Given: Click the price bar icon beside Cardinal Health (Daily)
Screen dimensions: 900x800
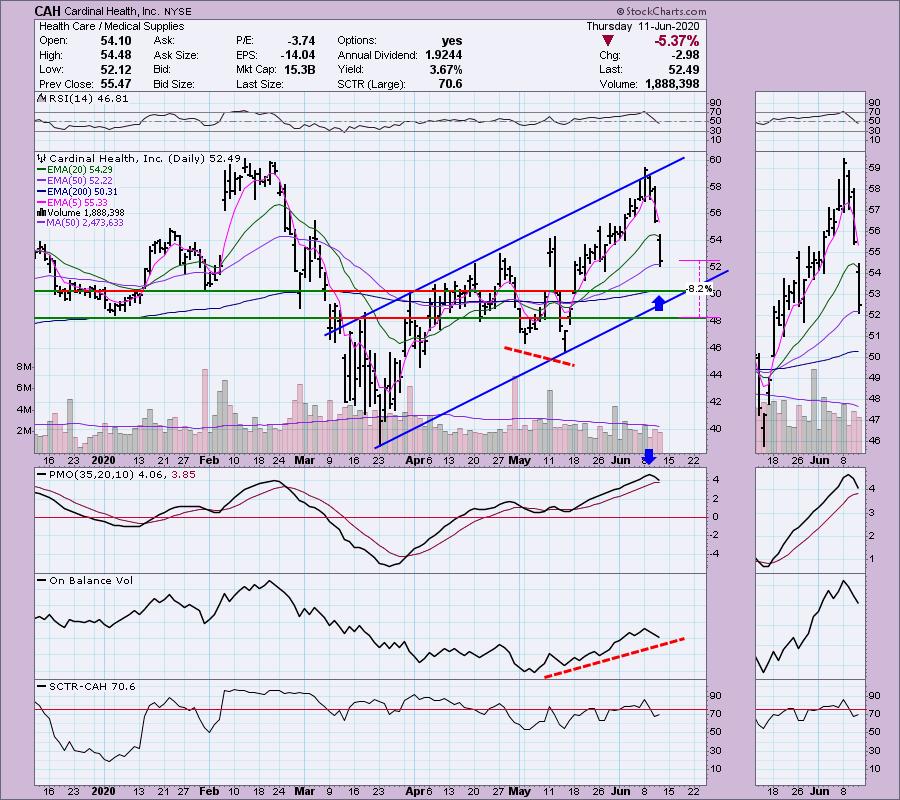Looking at the screenshot, I should point(42,158).
